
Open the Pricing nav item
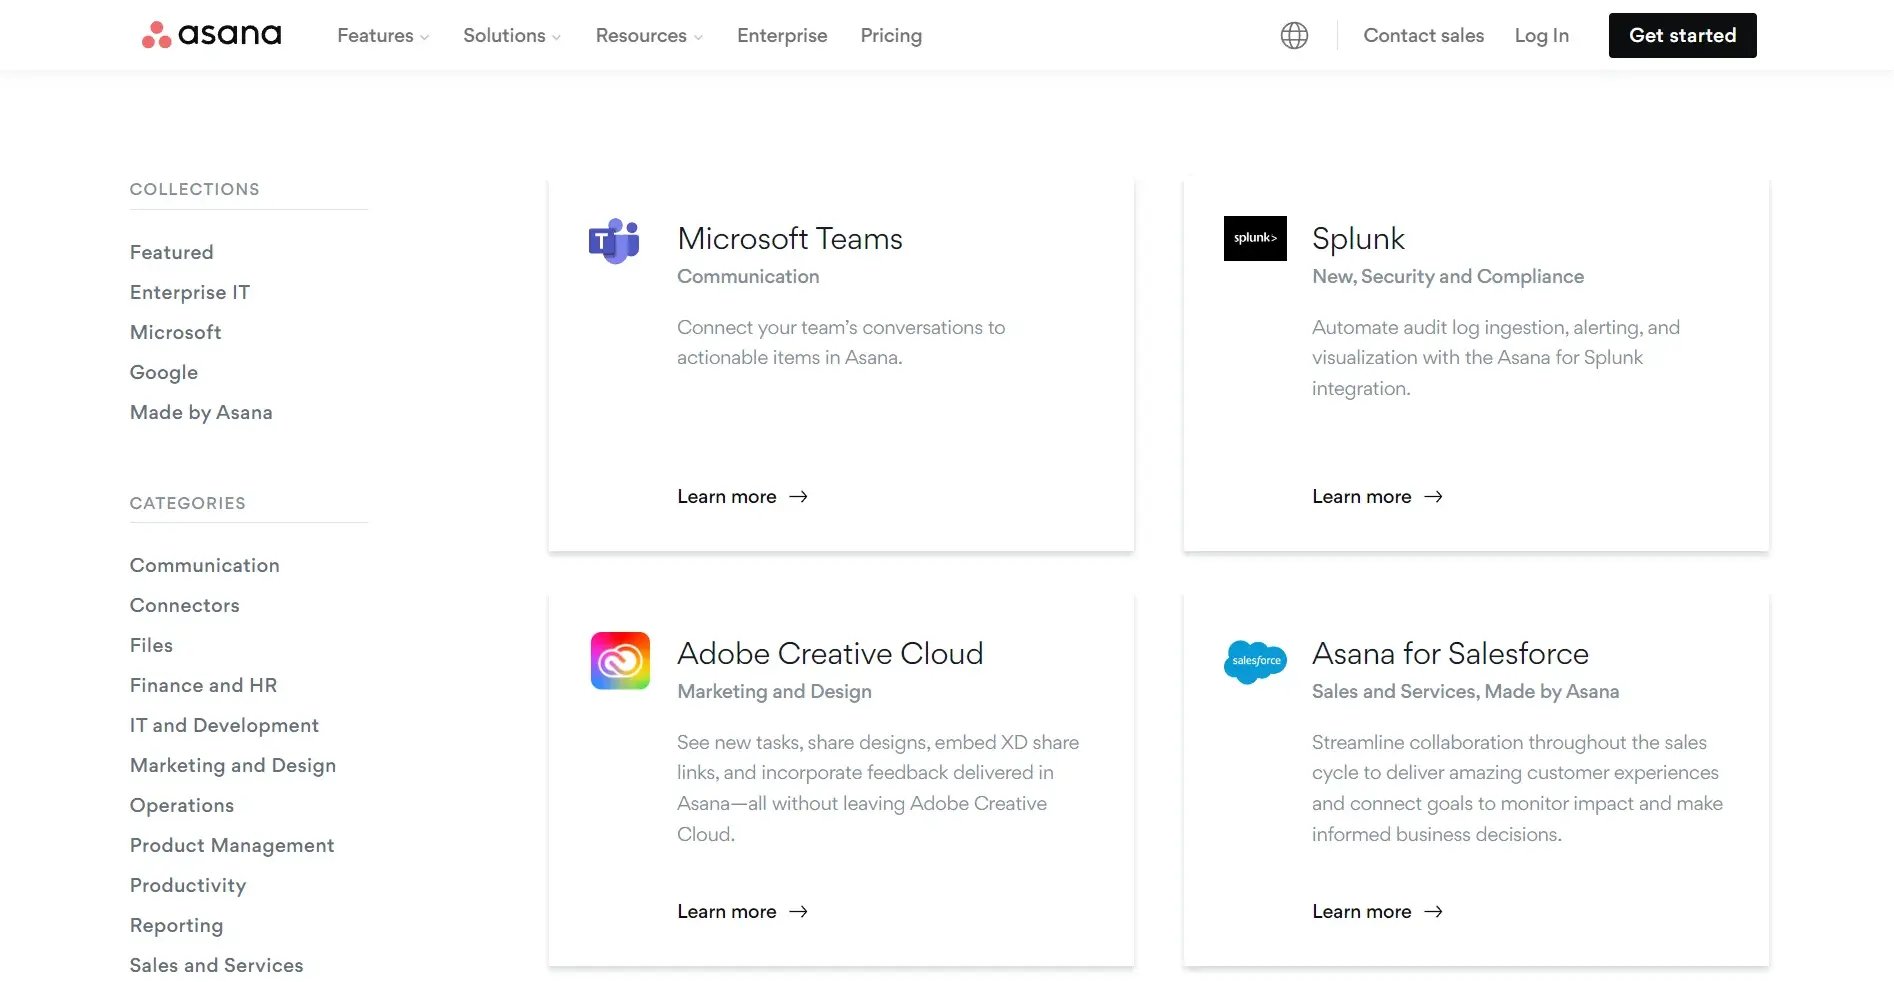pyautogui.click(x=891, y=36)
